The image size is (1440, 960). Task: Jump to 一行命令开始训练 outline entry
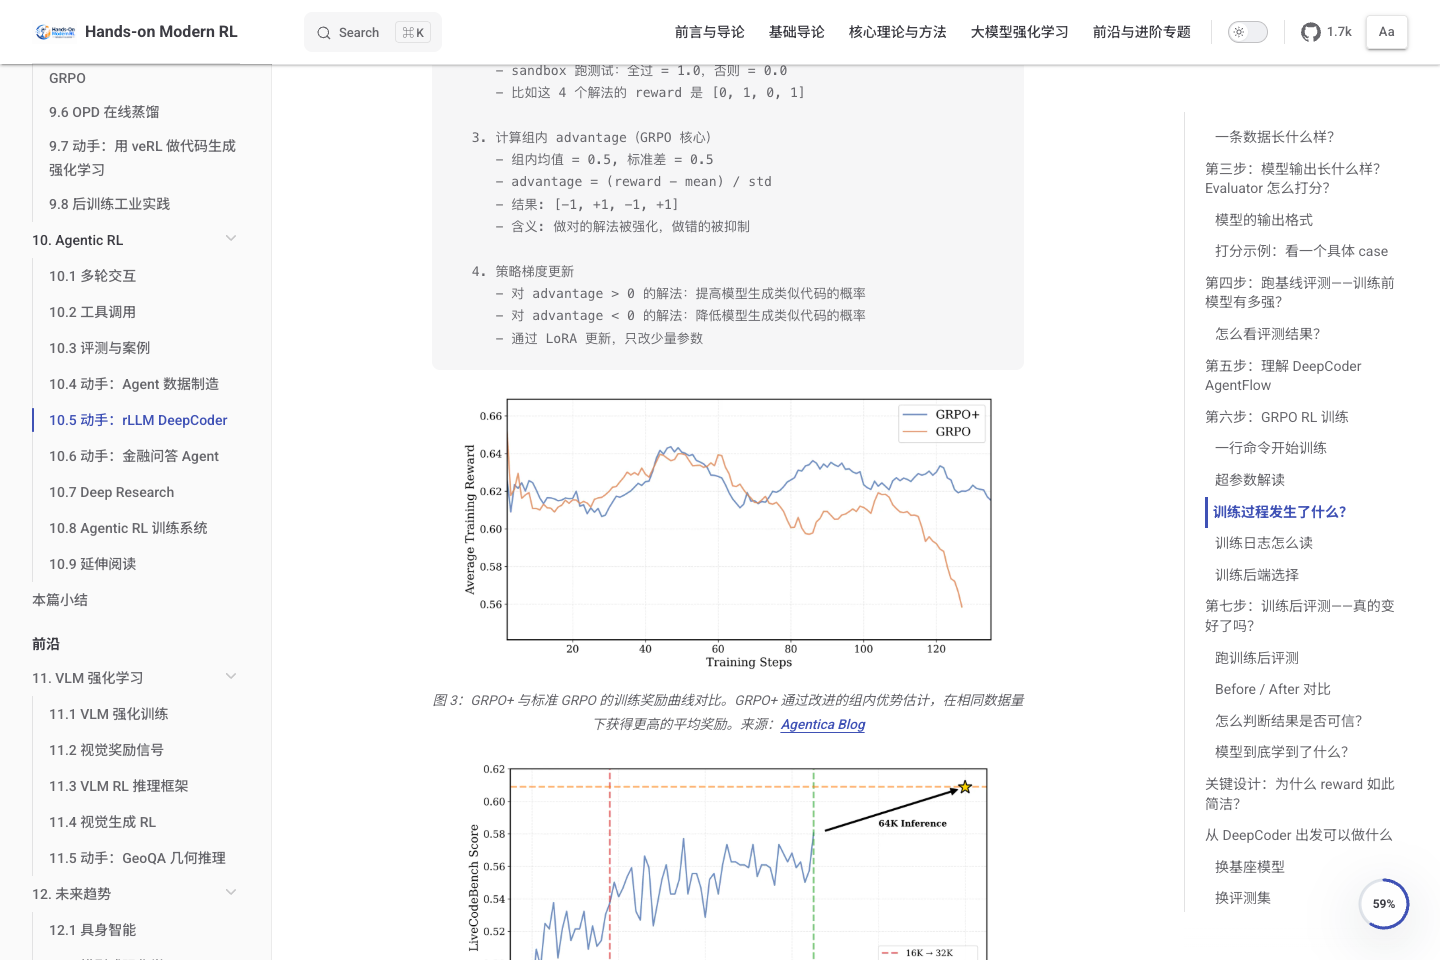coord(1271,448)
